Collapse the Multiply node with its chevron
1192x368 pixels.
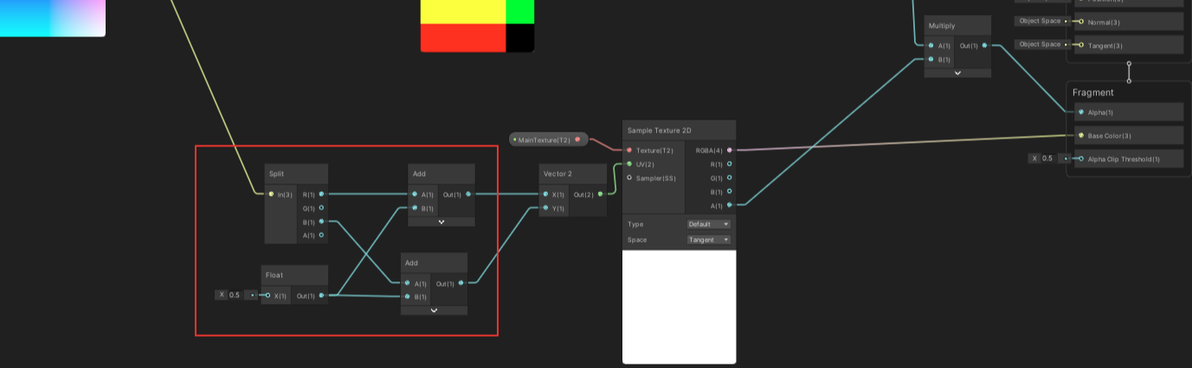coord(958,73)
